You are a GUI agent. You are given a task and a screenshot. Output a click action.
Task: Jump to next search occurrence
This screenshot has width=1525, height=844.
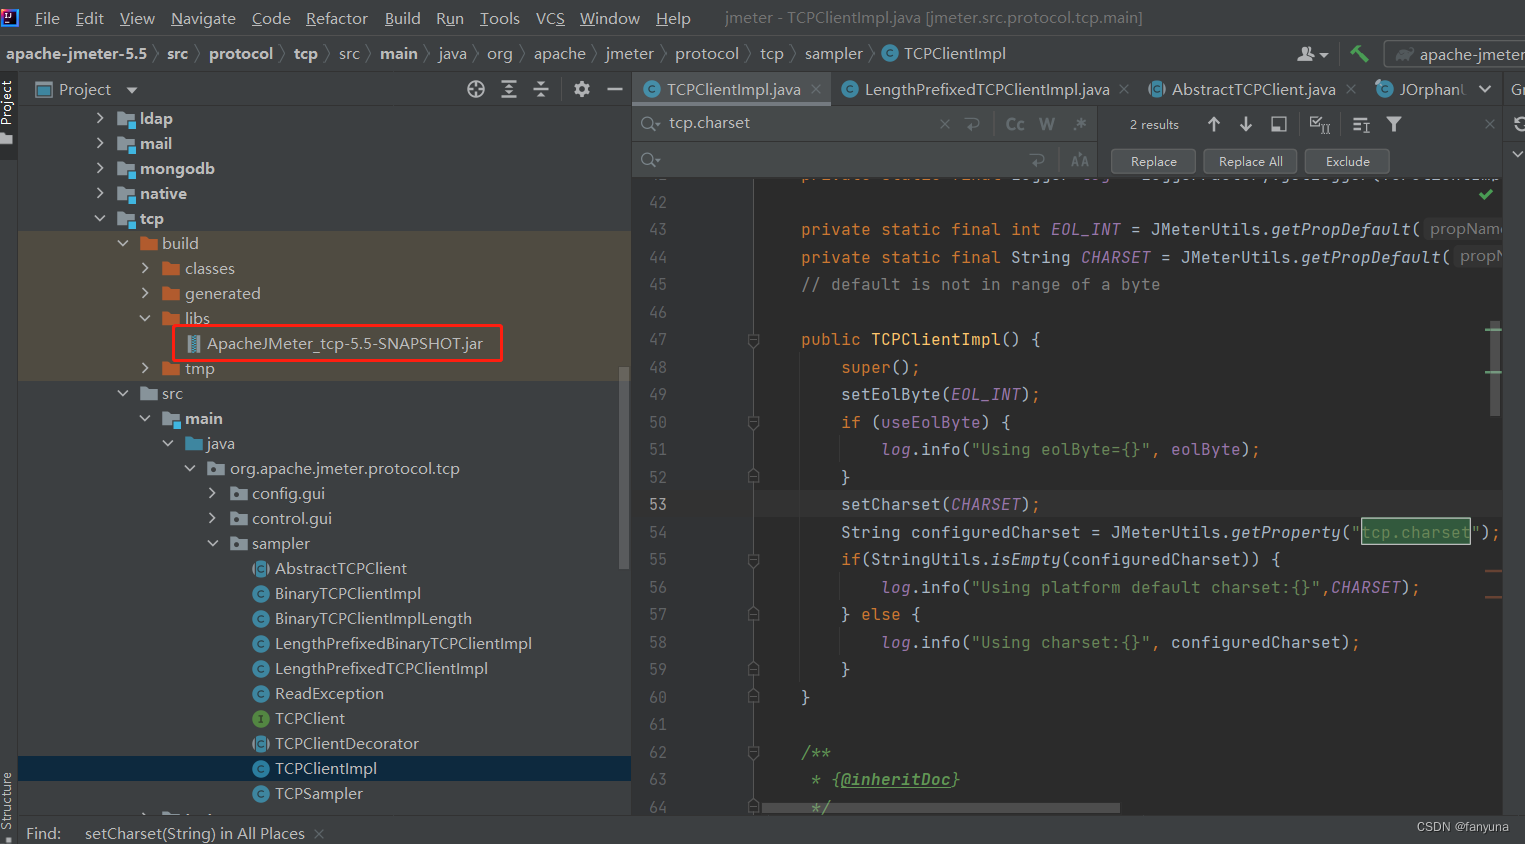(1246, 124)
